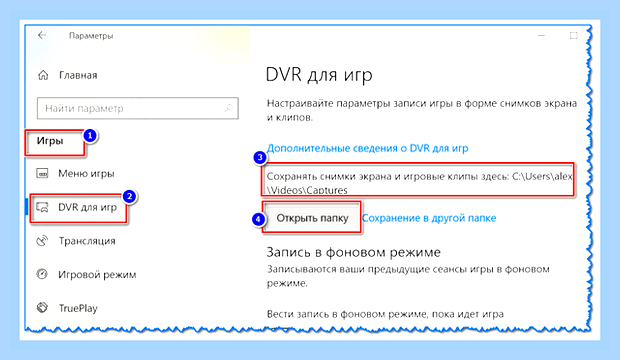The height and width of the screenshot is (360, 620).
Task: Open link Сохранение в другой папке
Action: 429,218
